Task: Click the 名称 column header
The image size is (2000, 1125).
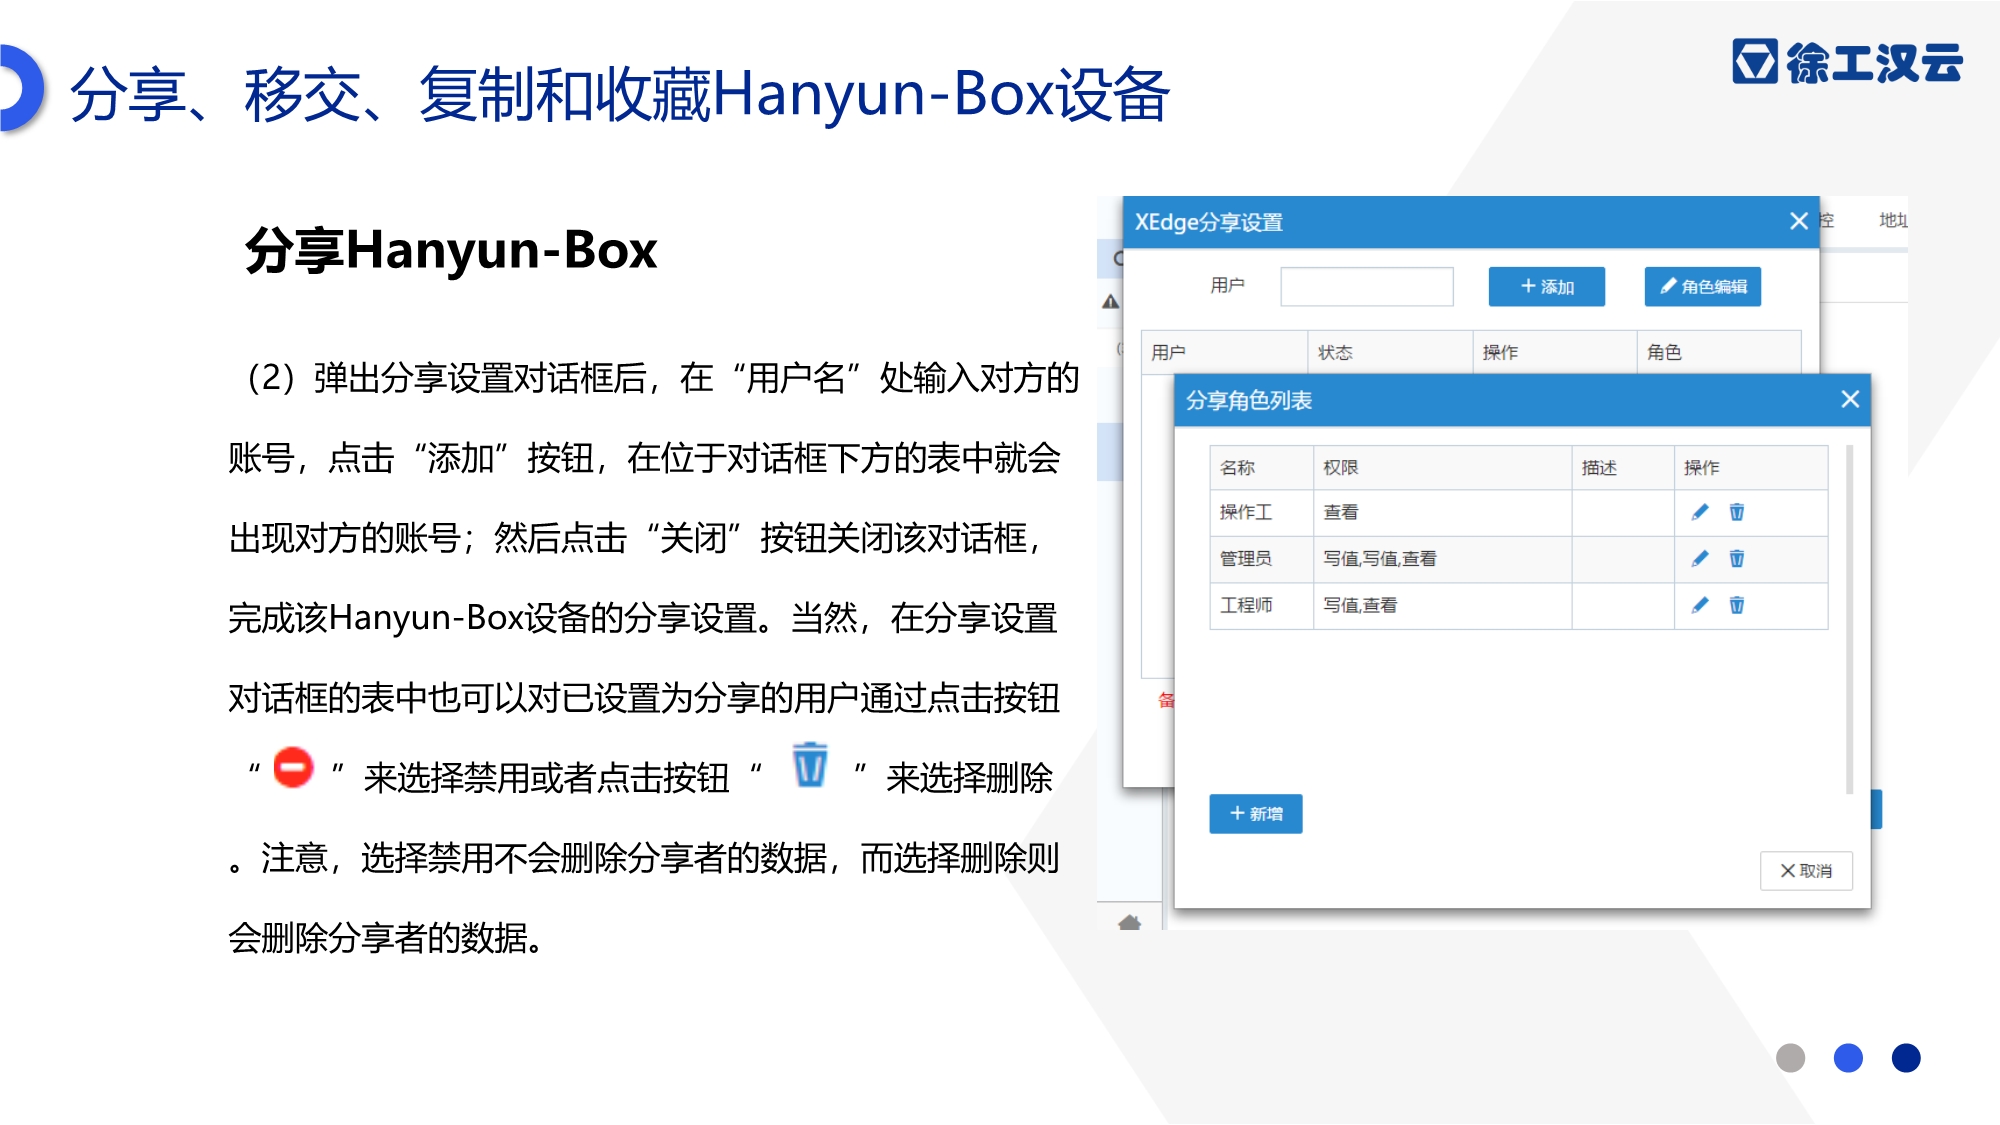Action: pyautogui.click(x=1262, y=467)
